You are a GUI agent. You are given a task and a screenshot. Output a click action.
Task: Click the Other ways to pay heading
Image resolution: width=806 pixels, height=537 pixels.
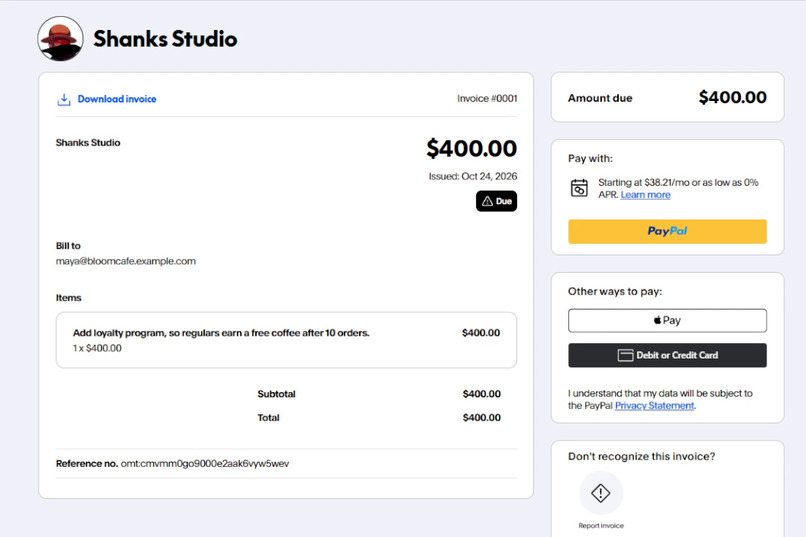[615, 291]
